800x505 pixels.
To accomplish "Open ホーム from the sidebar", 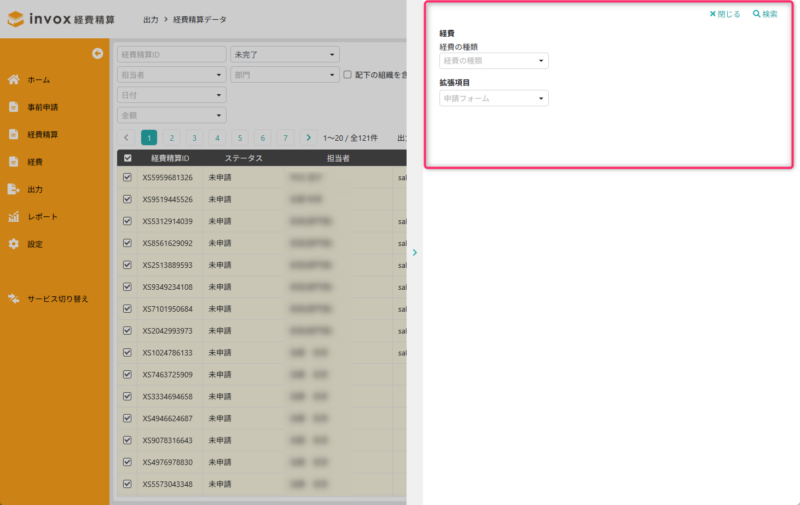I will point(39,80).
